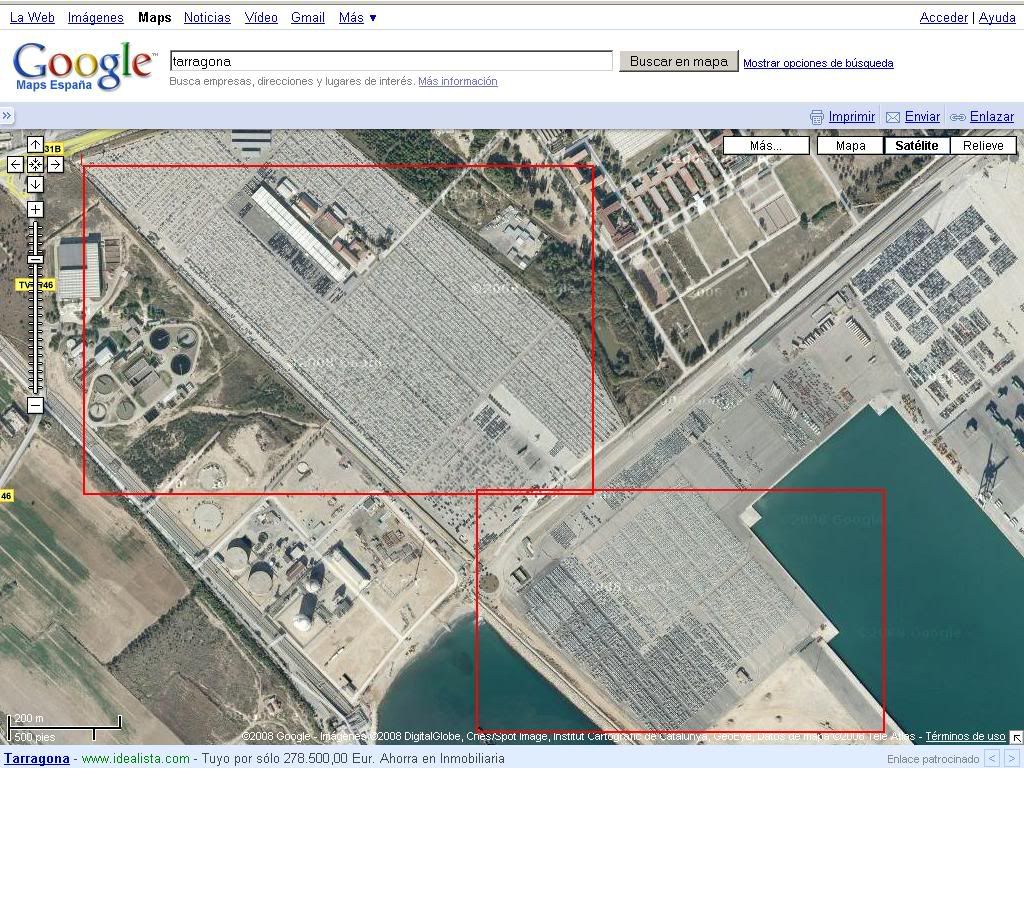This screenshot has width=1024, height=912.
Task: Click the center/return map icon
Action: click(x=35, y=165)
